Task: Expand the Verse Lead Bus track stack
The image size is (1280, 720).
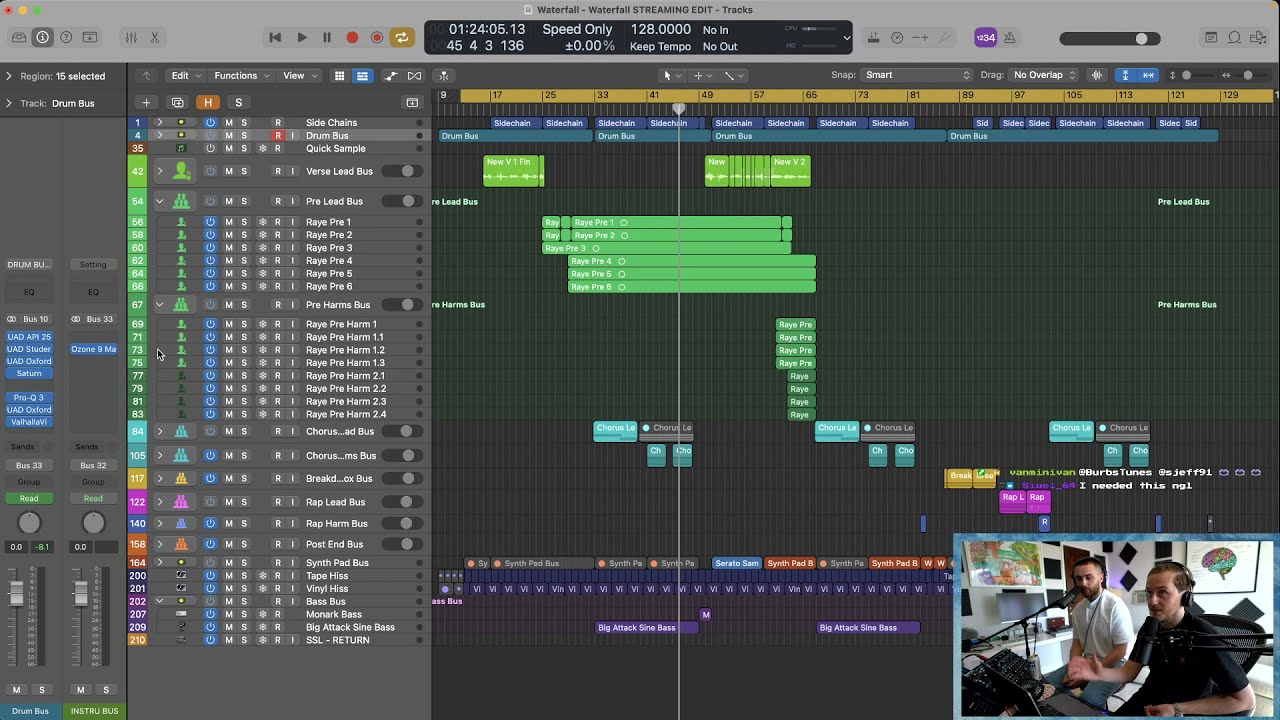Action: [159, 171]
